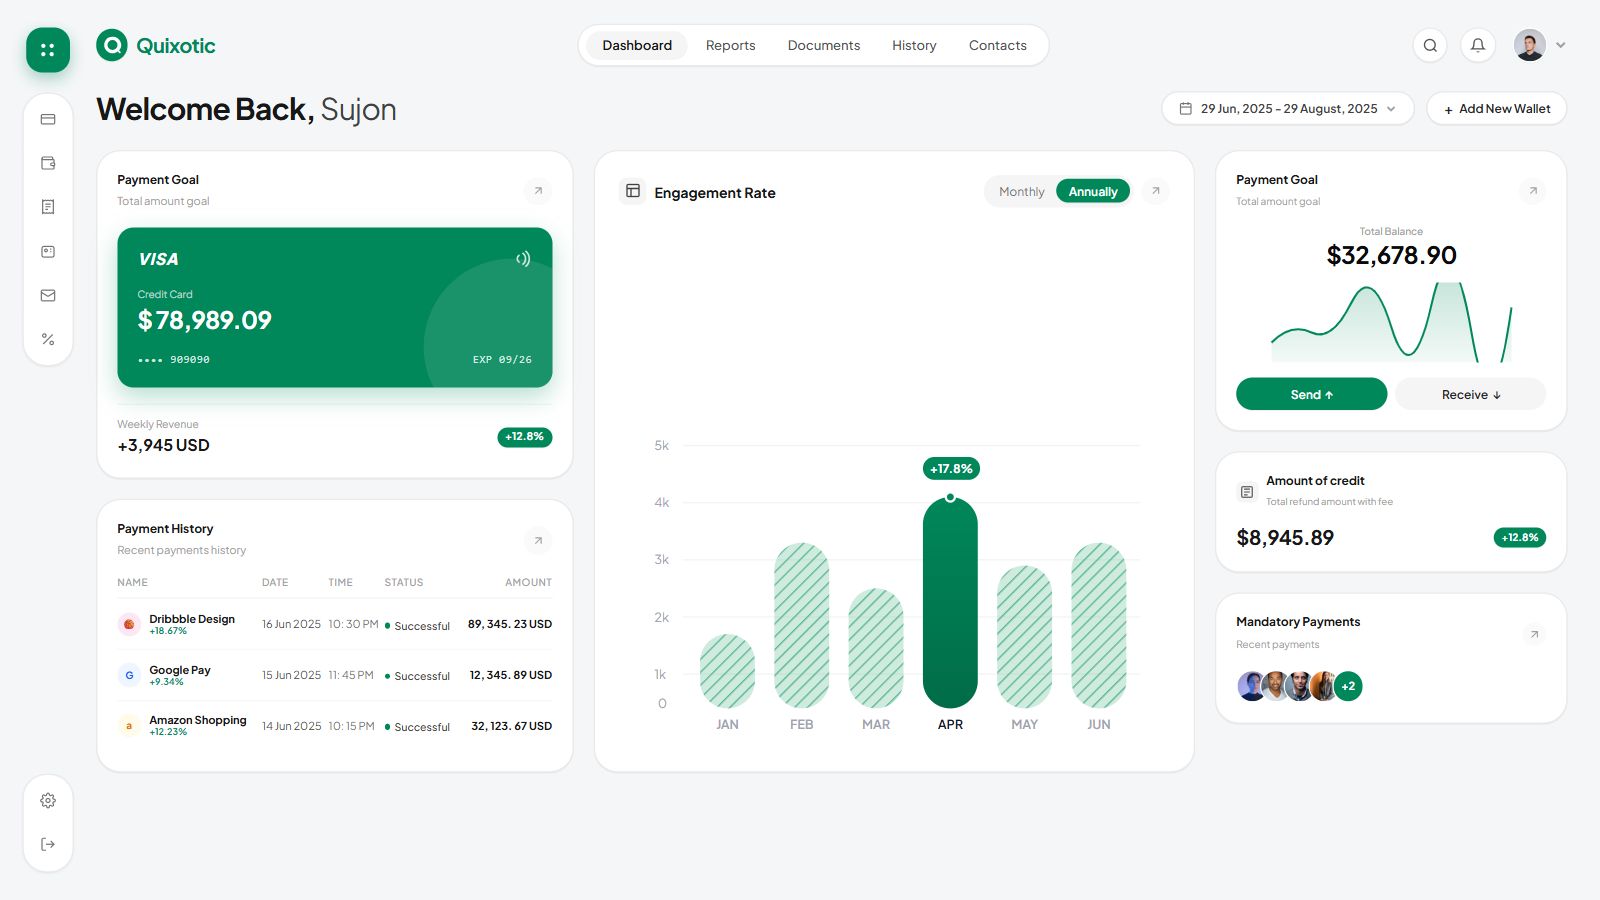1600x900 pixels.
Task: Switch engagement chart to Monthly
Action: tap(1021, 192)
